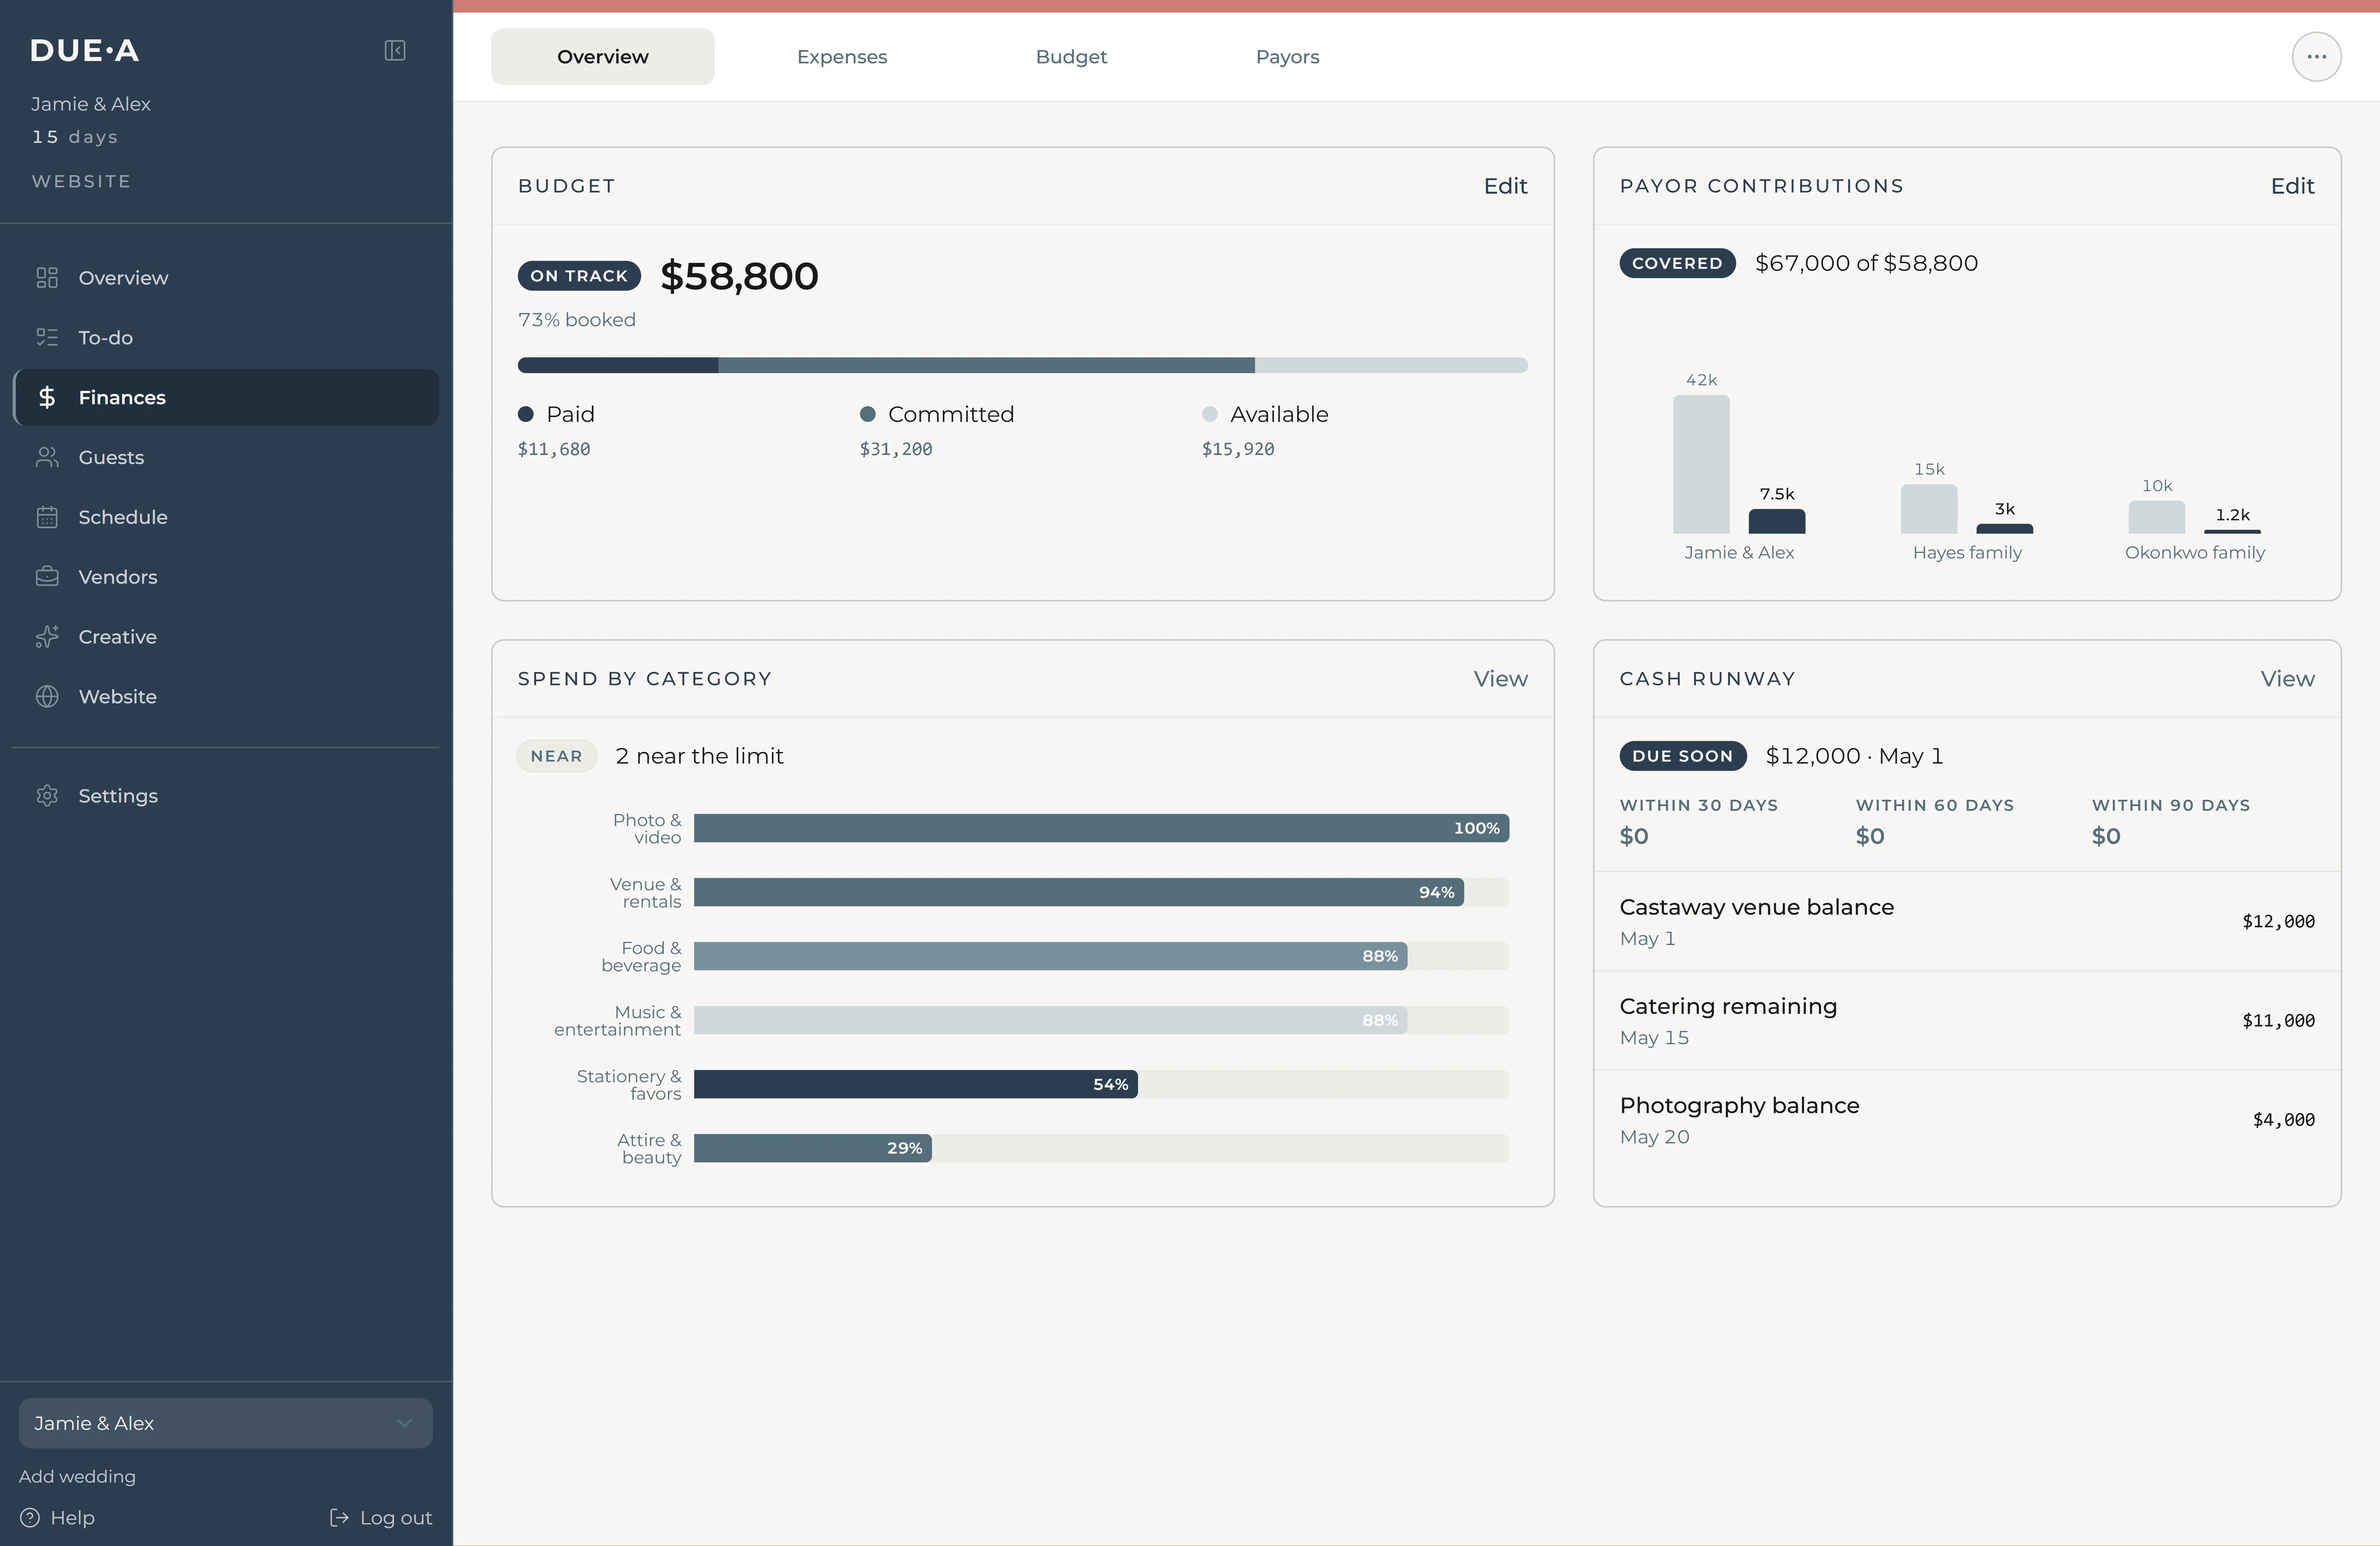Viewport: 2380px width, 1546px height.
Task: Click the Settings gear icon
Action: click(47, 796)
